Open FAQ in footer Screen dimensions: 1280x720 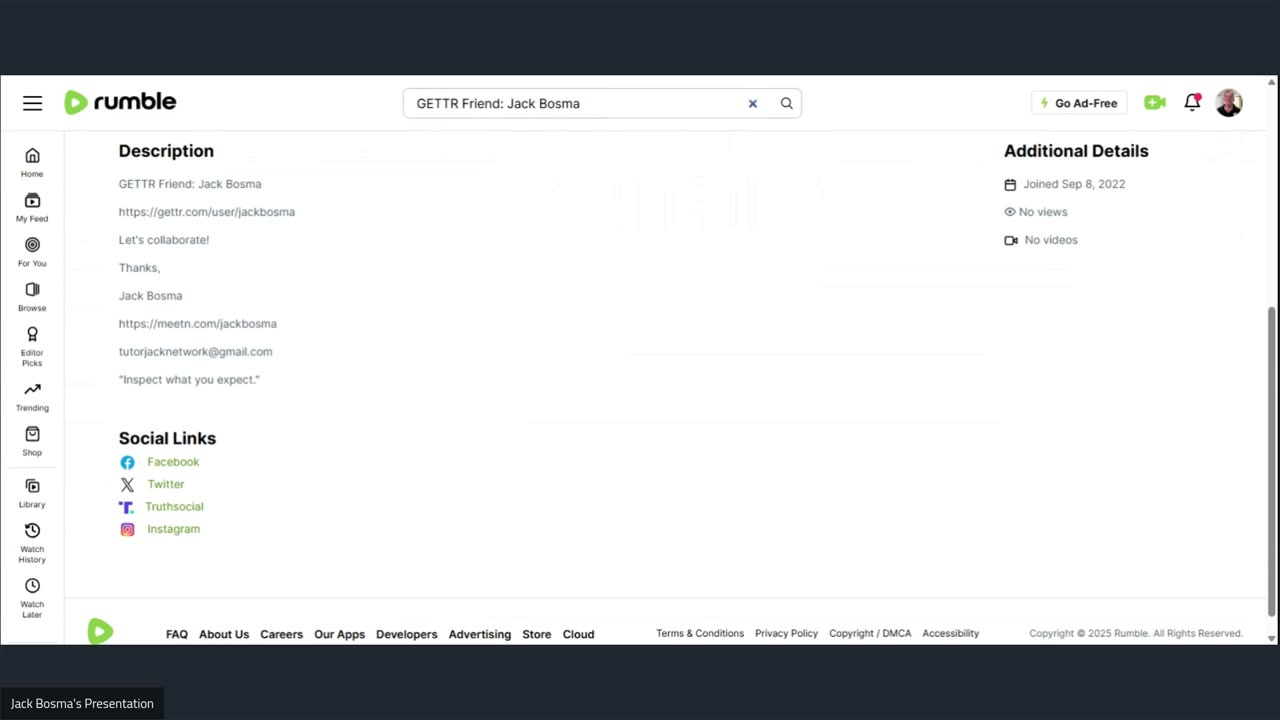pyautogui.click(x=177, y=634)
